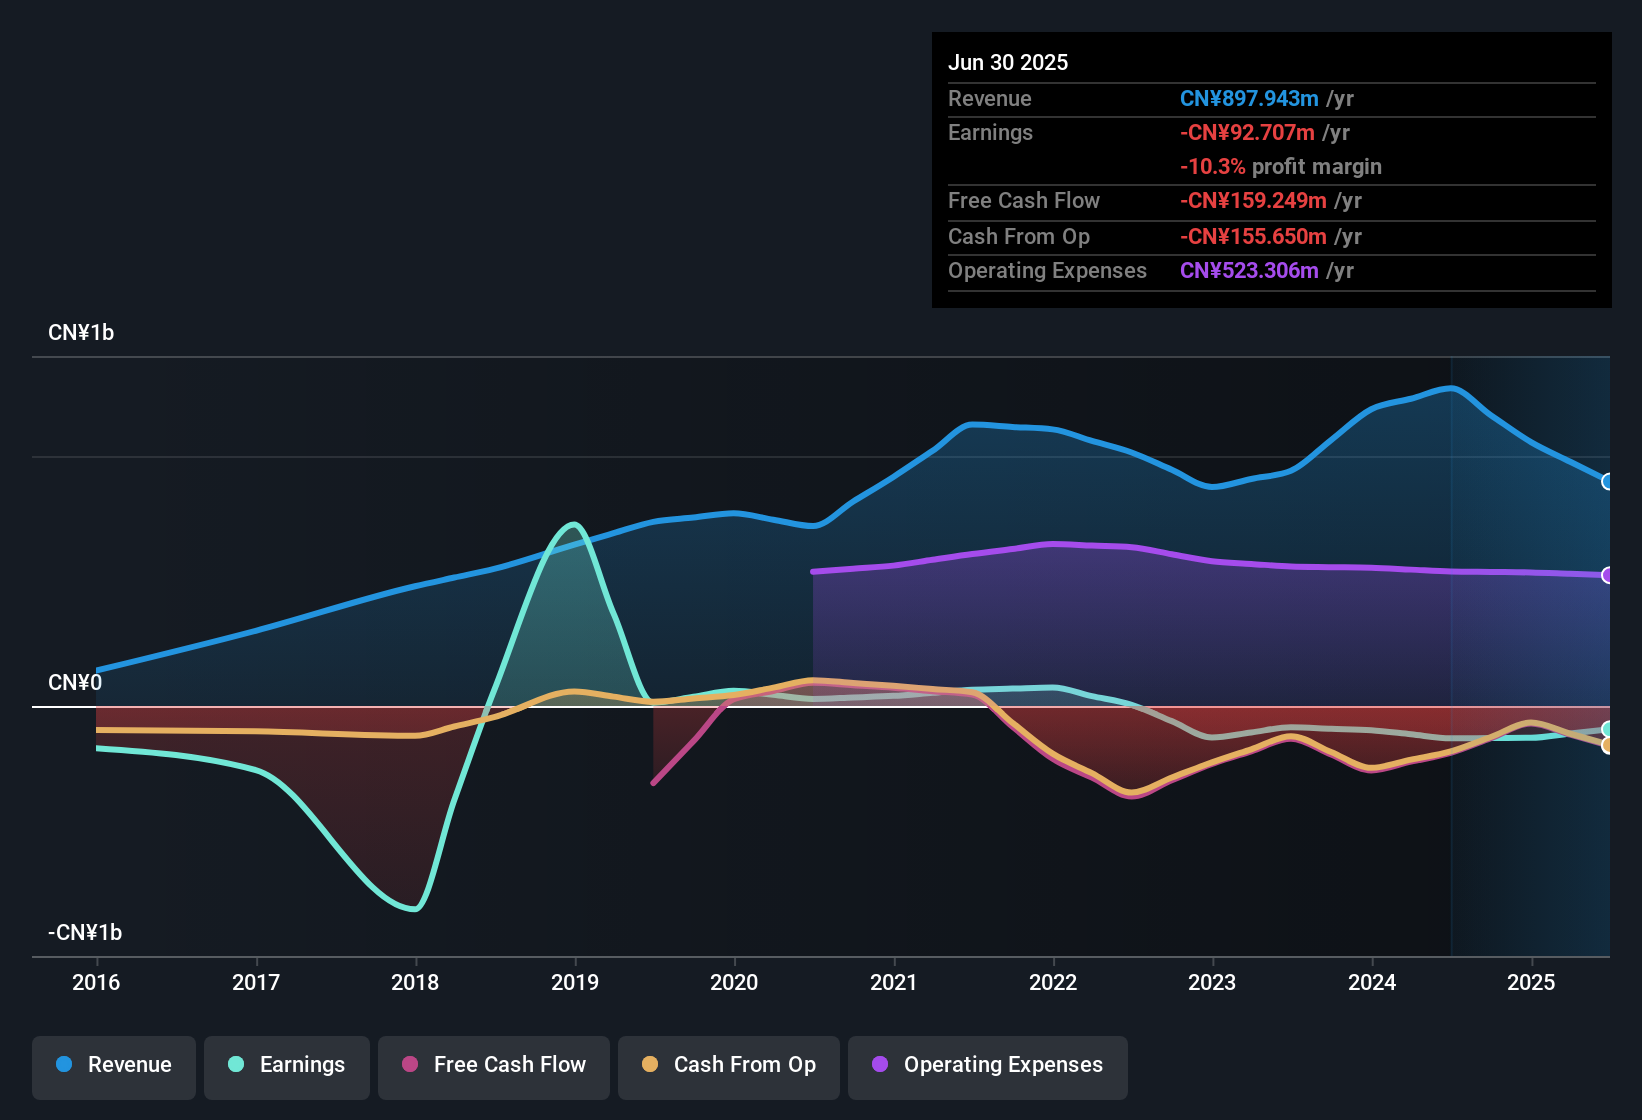Click the CN¥1b axis label
Image resolution: width=1642 pixels, height=1120 pixels.
[82, 332]
